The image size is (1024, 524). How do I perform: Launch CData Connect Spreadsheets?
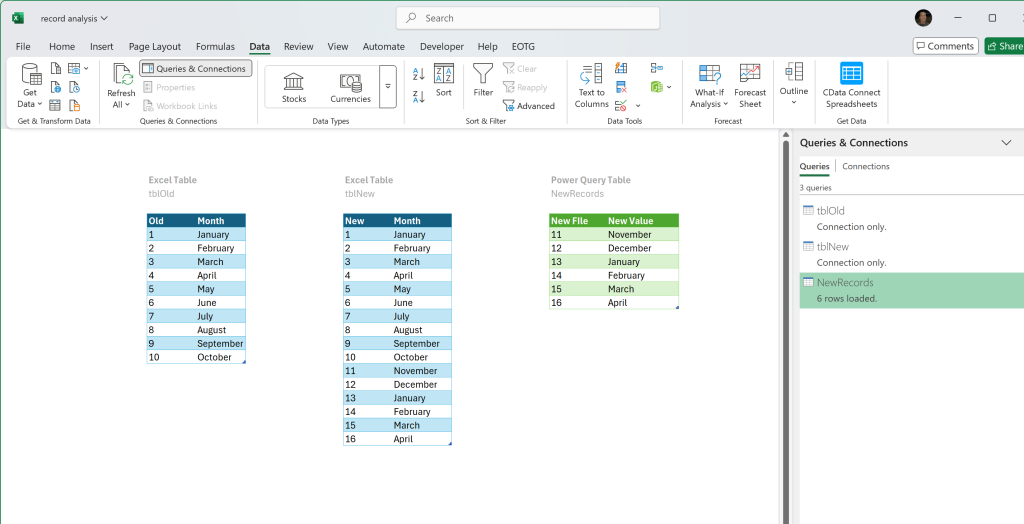[852, 86]
